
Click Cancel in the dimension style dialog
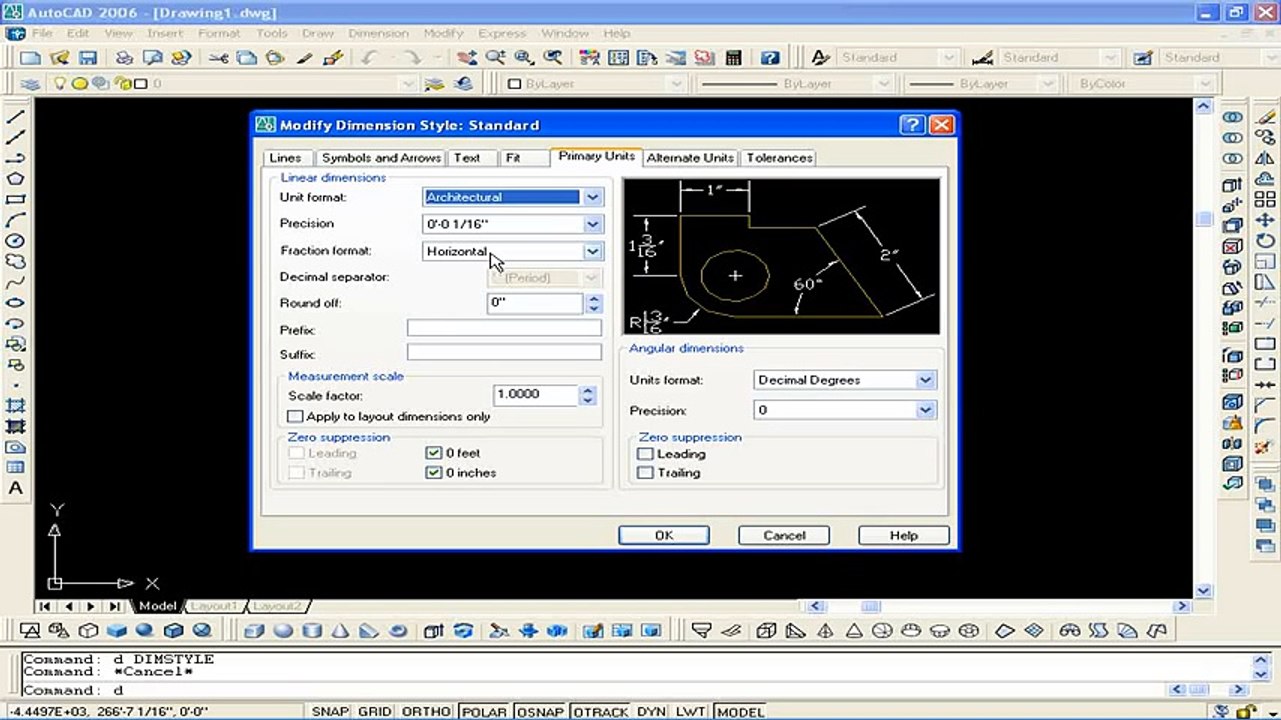click(x=784, y=535)
